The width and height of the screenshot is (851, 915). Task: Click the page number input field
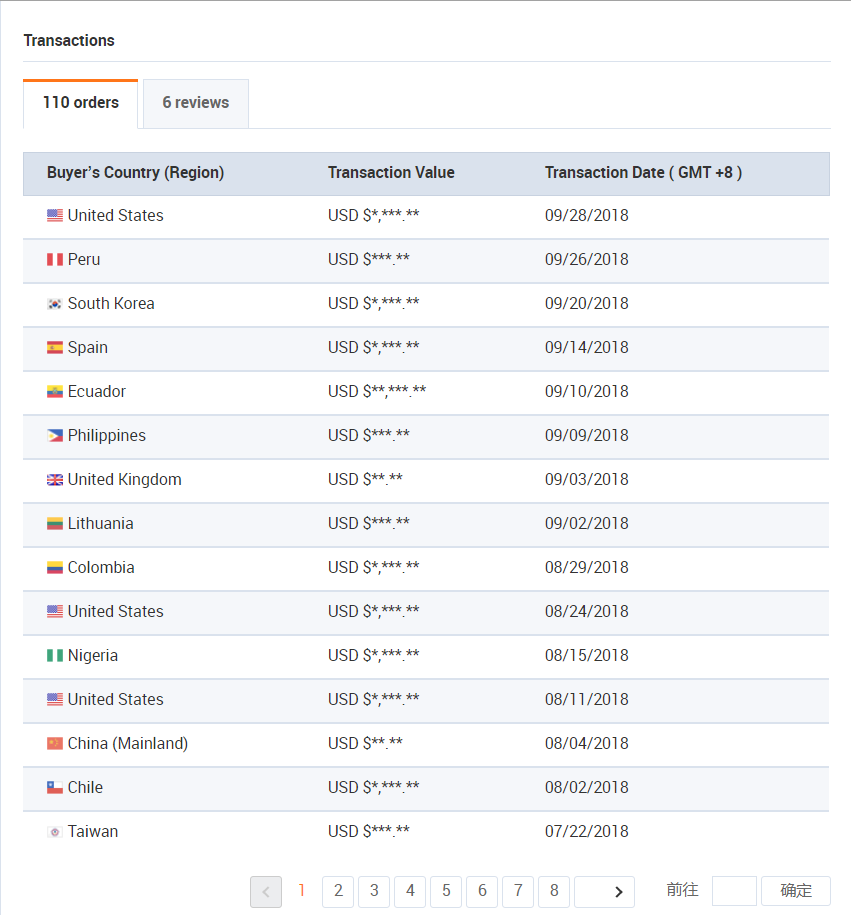point(734,891)
